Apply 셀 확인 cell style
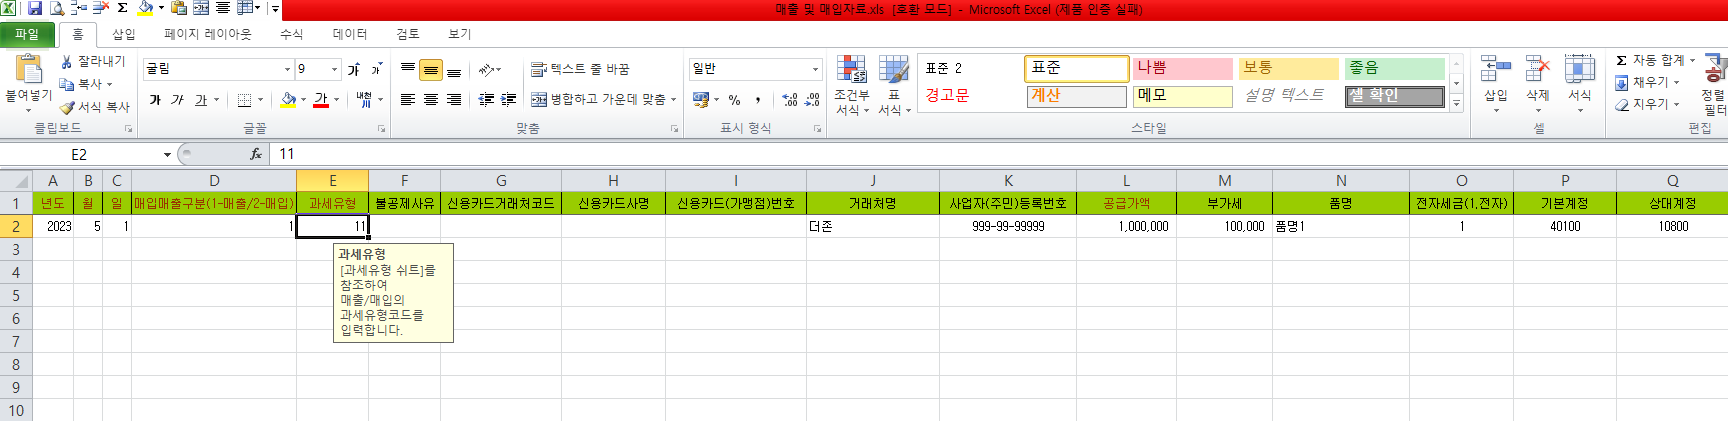 pos(1395,96)
